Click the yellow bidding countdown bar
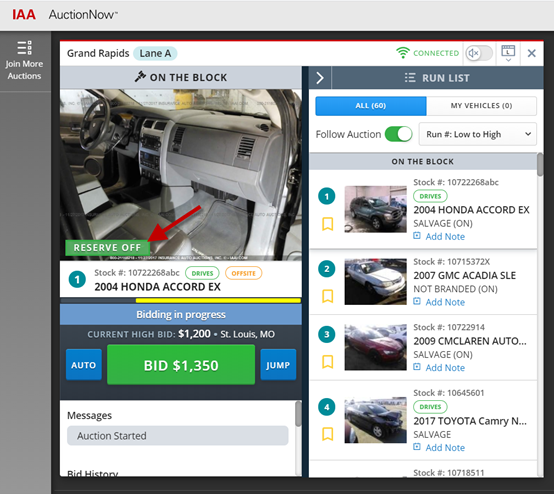 point(218,301)
